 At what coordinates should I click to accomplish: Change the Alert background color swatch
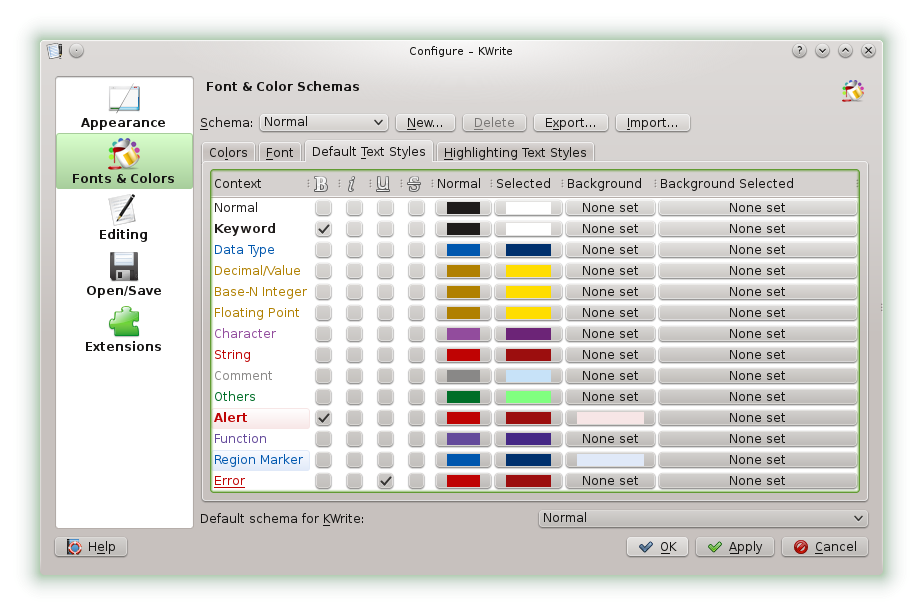coord(610,418)
